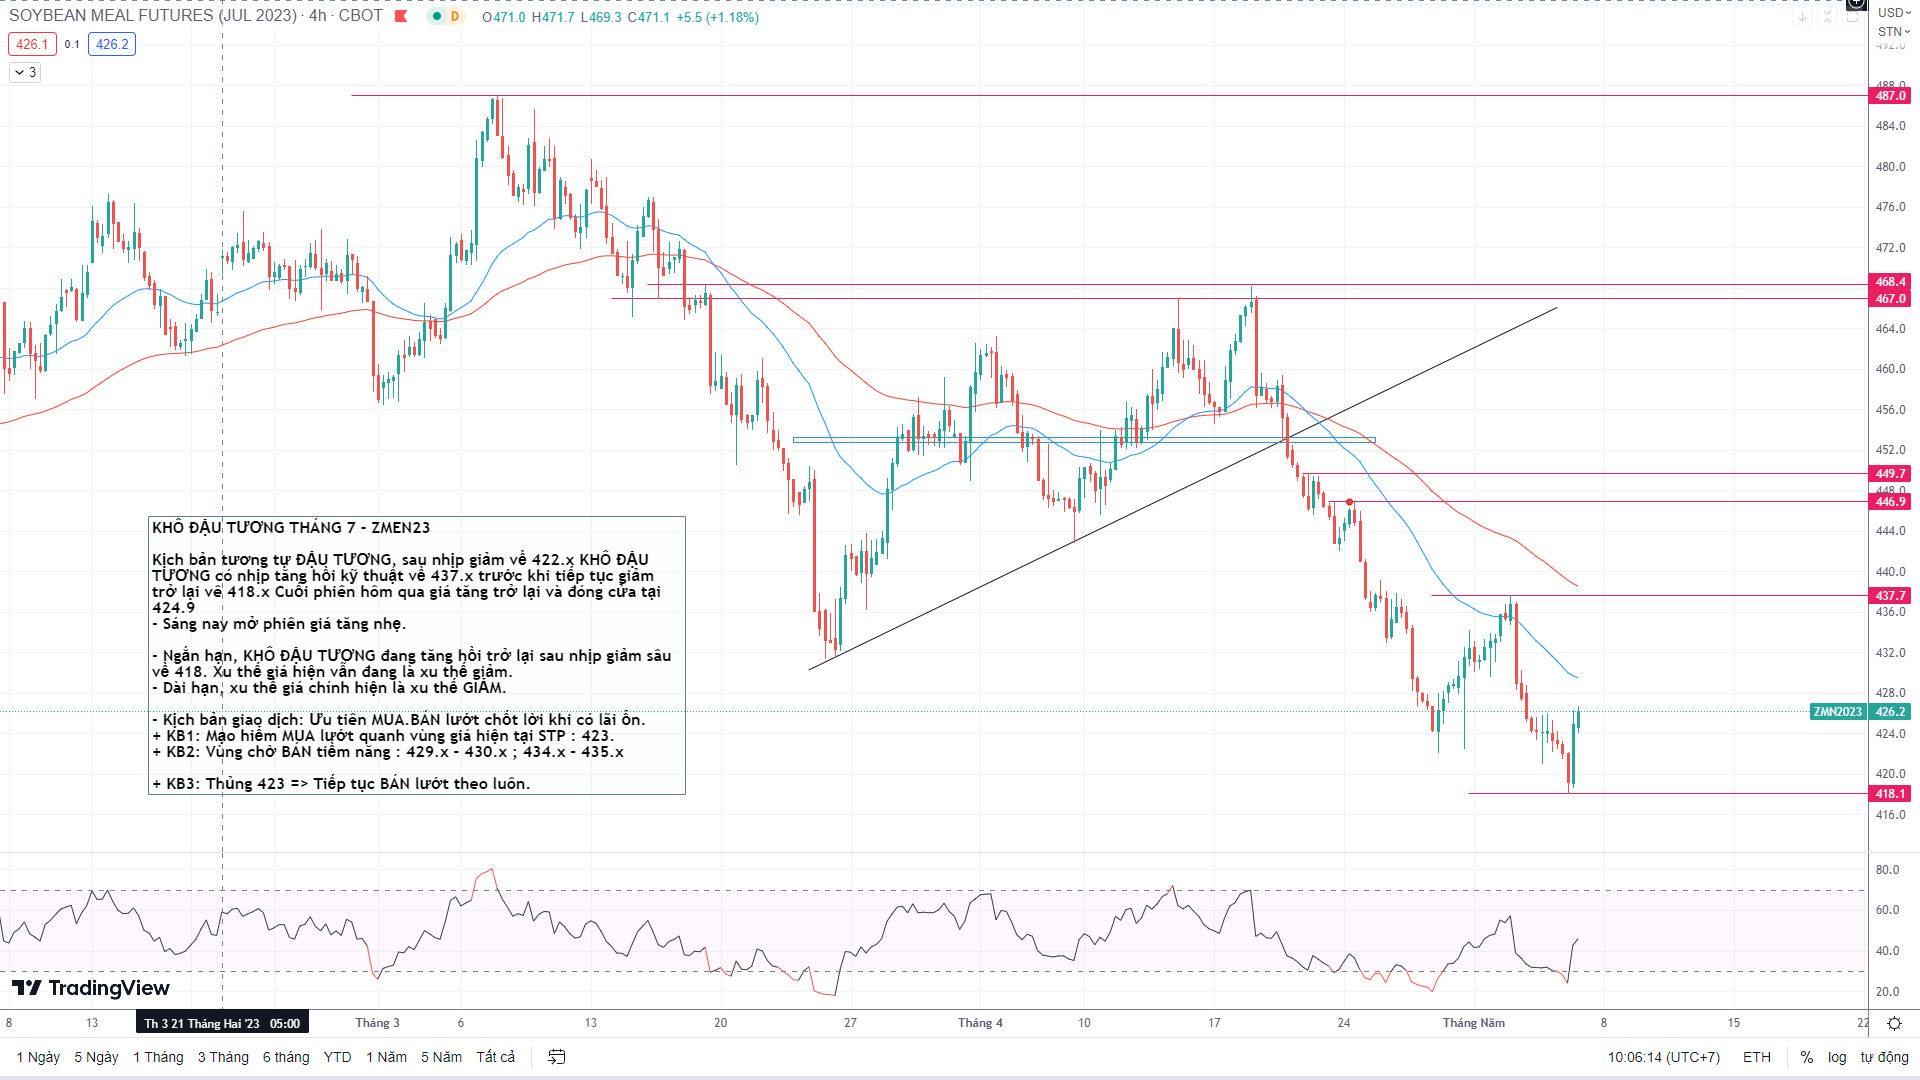The width and height of the screenshot is (1920, 1080).
Task: Click the 468.4 price level label
Action: 1890,282
